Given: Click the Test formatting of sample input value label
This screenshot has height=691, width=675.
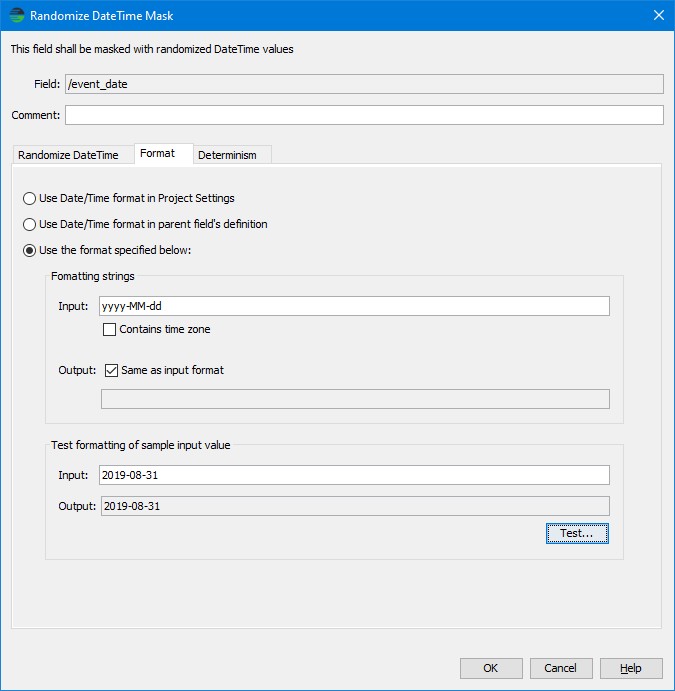Looking at the screenshot, I should click(x=141, y=445).
